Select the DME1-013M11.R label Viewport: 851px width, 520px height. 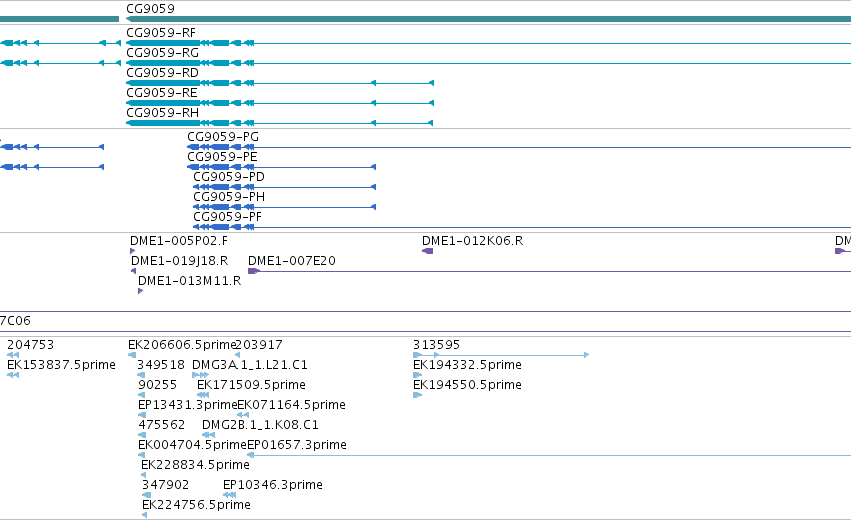tap(189, 281)
